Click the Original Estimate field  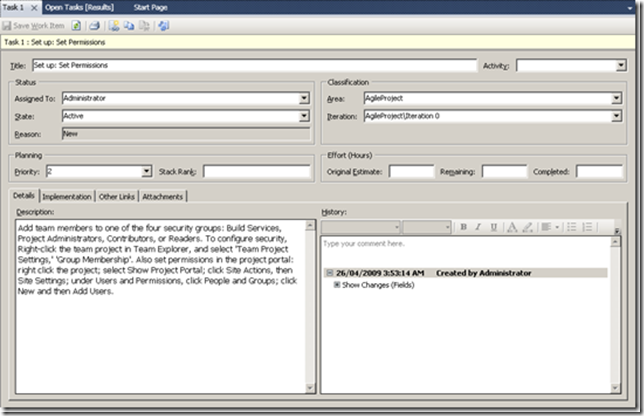(411, 171)
